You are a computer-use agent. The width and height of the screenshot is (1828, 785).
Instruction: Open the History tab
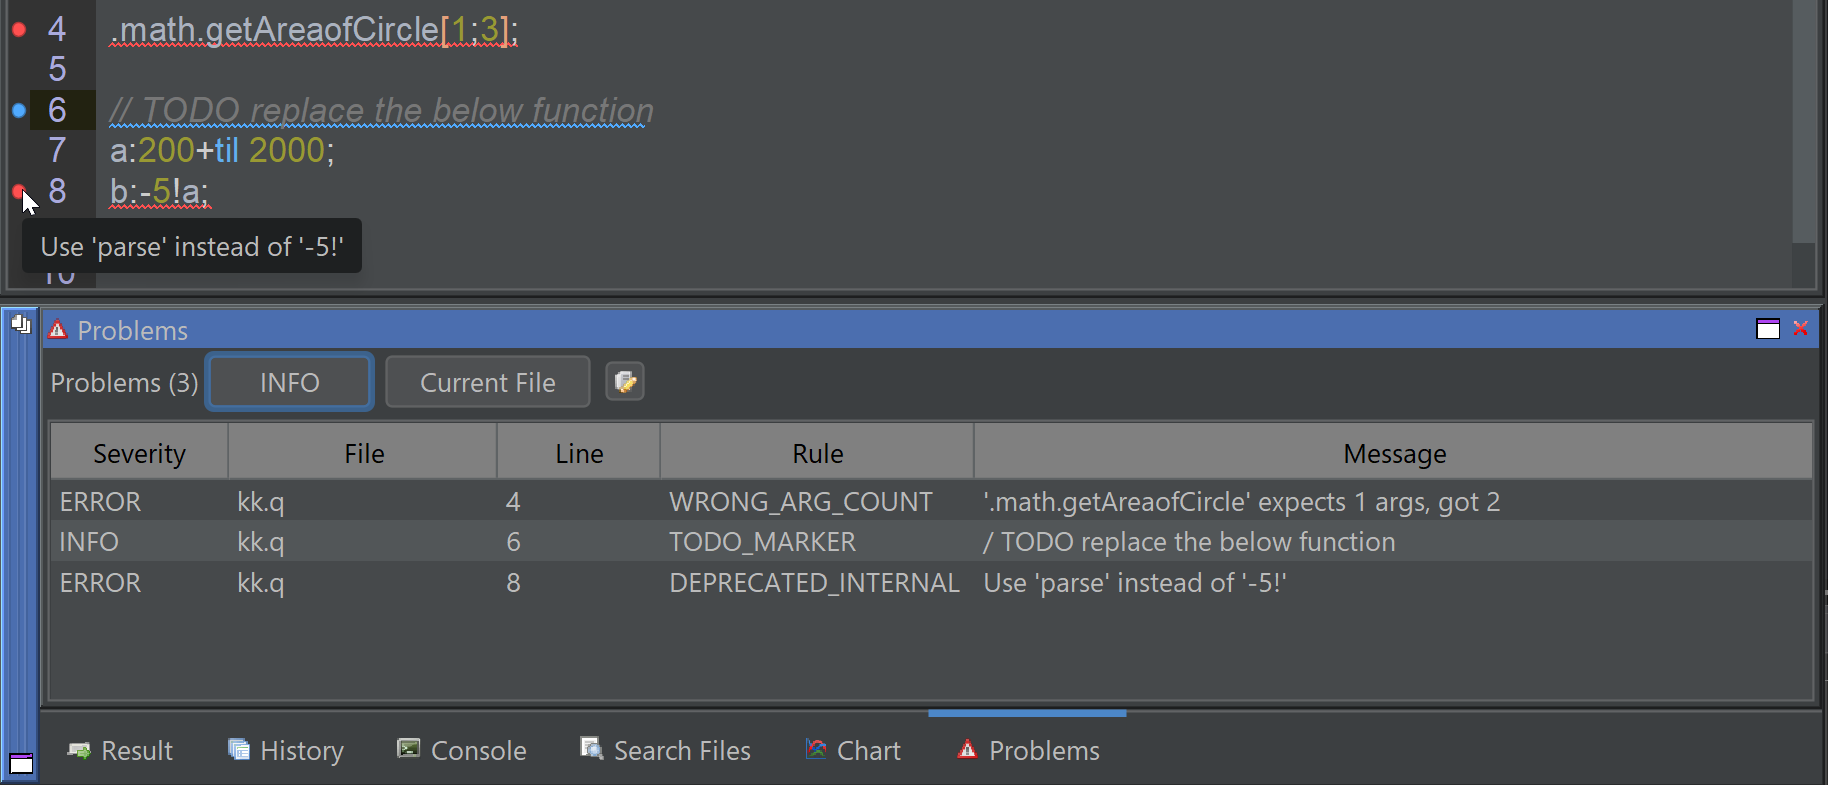pos(286,750)
